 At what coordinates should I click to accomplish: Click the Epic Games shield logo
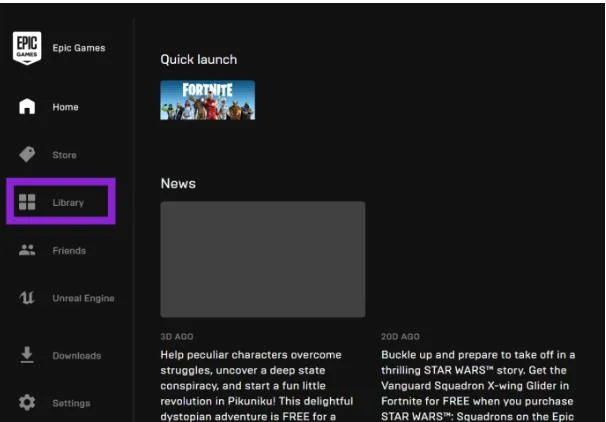click(27, 48)
